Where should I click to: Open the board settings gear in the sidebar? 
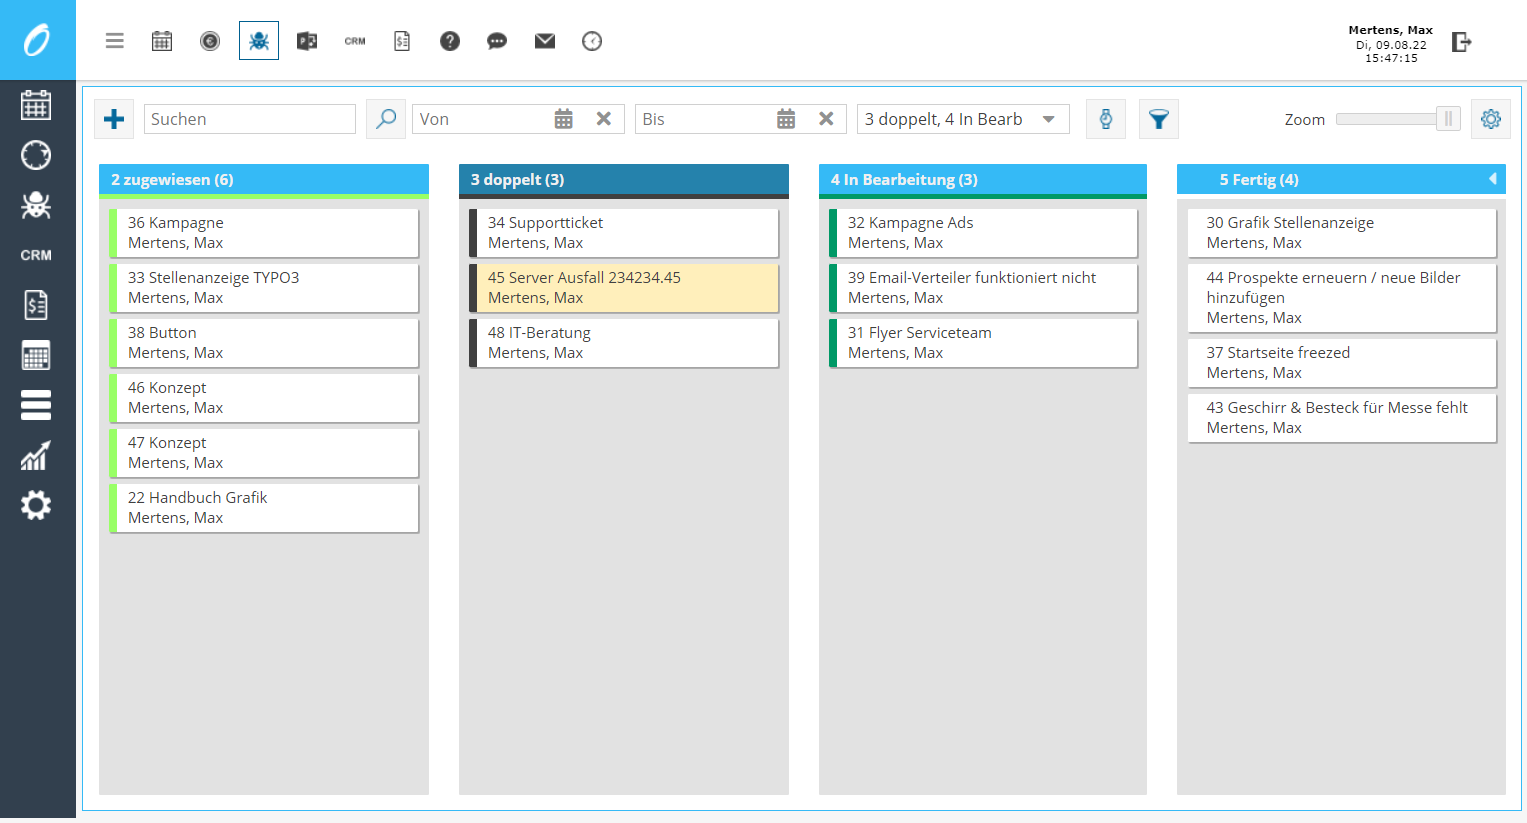pos(36,505)
